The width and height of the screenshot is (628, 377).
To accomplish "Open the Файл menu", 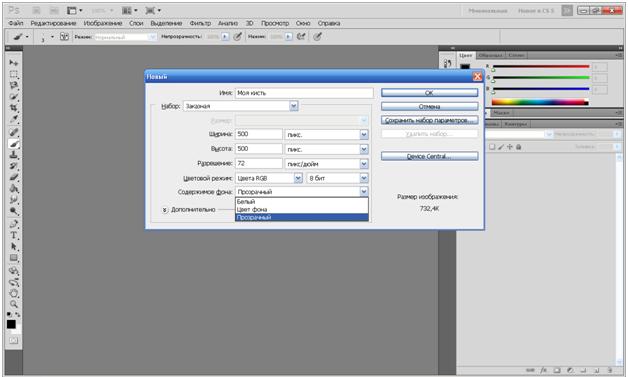I will [16, 23].
